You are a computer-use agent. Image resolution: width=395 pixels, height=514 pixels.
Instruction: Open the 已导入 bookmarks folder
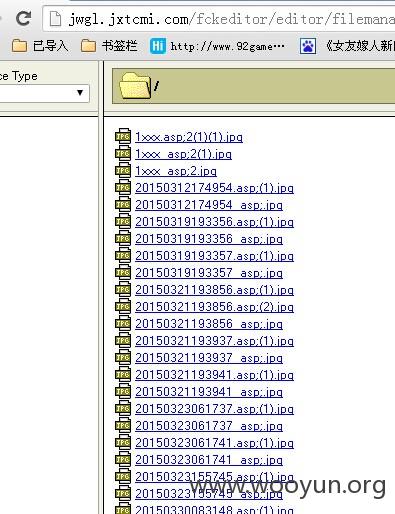[40, 46]
